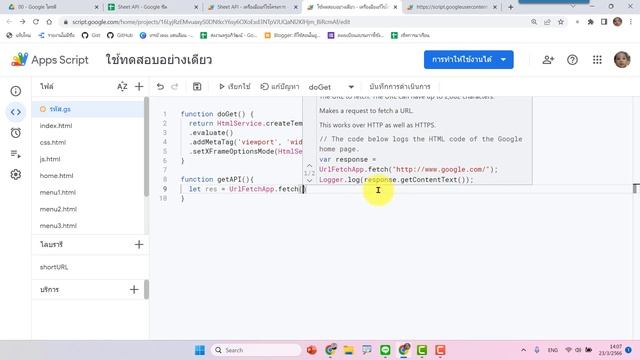The image size is (640, 360).
Task: Open the Google account avatar
Action: click(622, 60)
